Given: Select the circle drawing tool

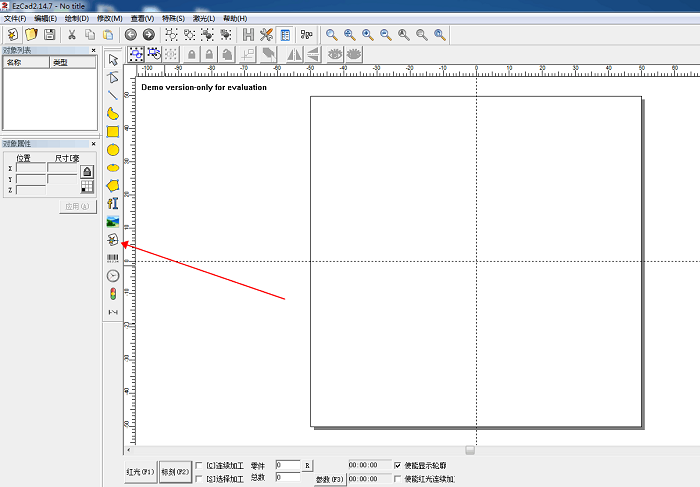Looking at the screenshot, I should pos(113,149).
